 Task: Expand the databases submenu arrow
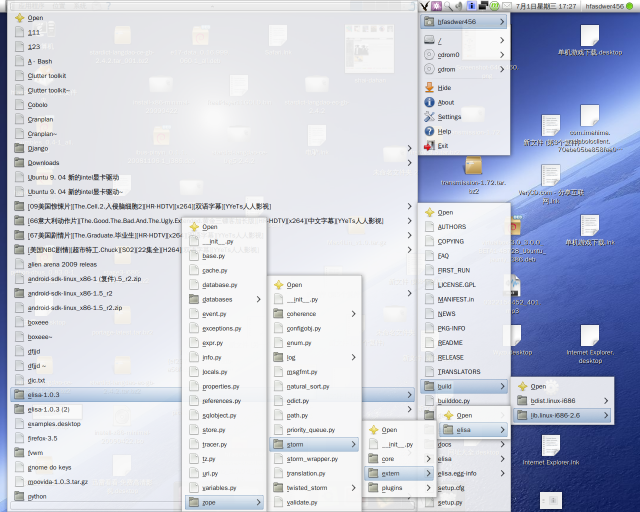click(258, 299)
